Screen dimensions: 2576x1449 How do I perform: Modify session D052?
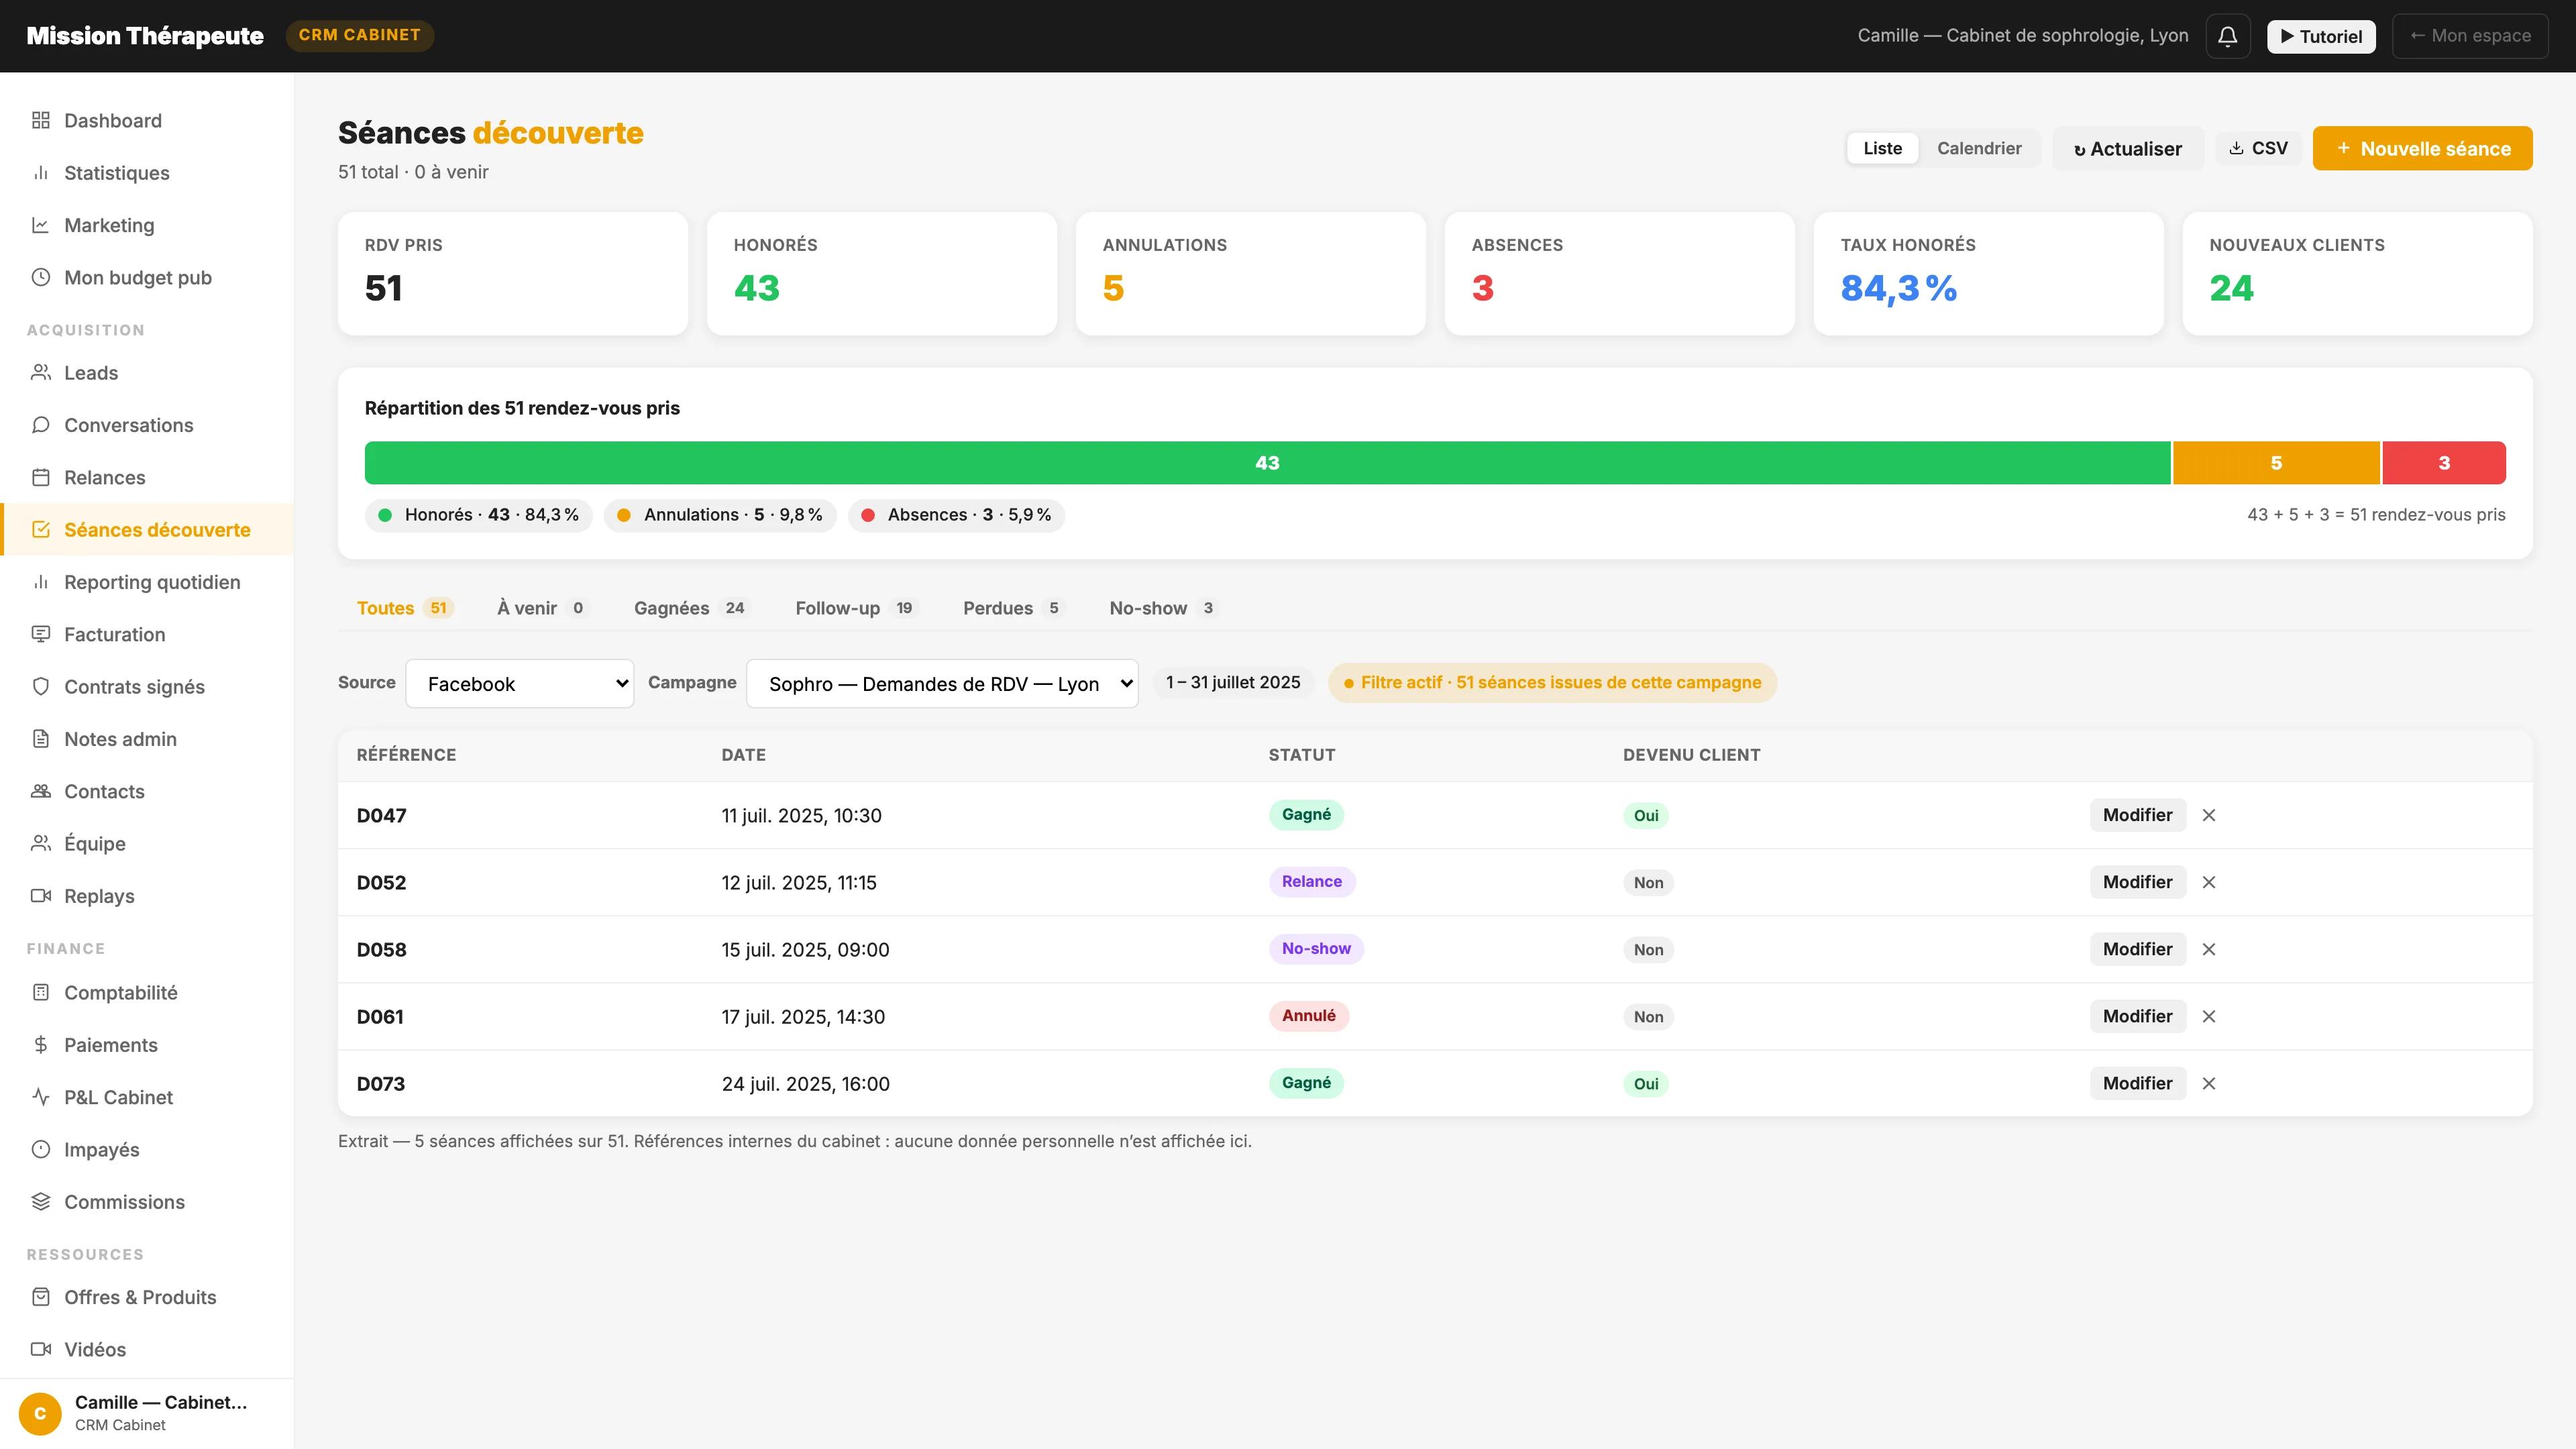2137,882
